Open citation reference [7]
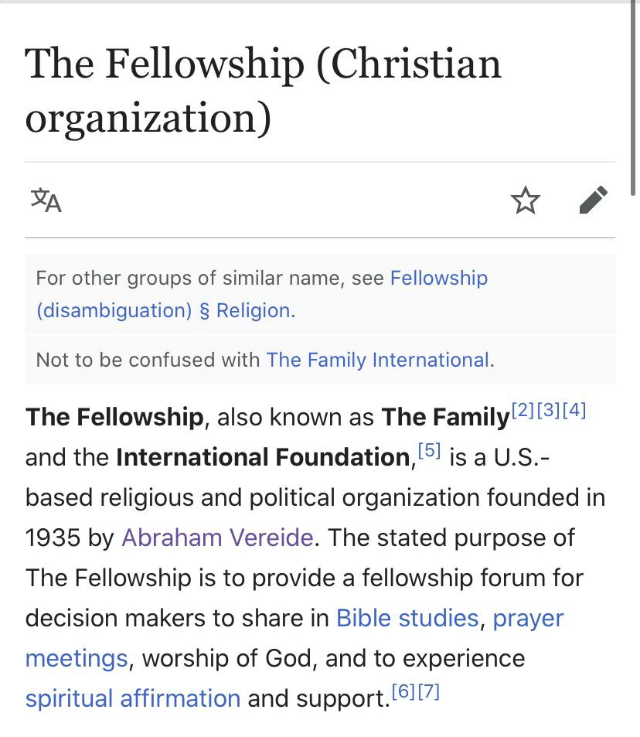Screen dimensions: 640x737 (429, 691)
